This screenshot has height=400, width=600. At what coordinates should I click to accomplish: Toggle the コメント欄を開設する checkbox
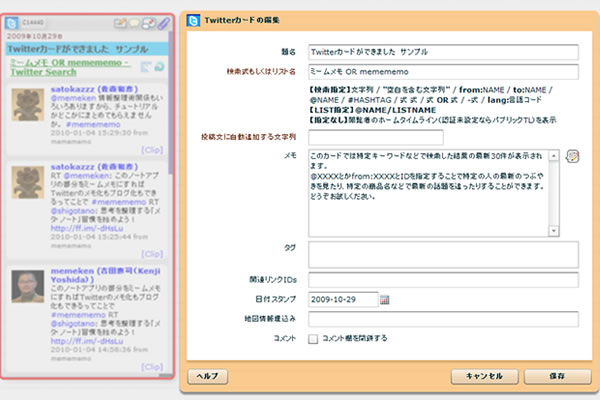tap(313, 339)
